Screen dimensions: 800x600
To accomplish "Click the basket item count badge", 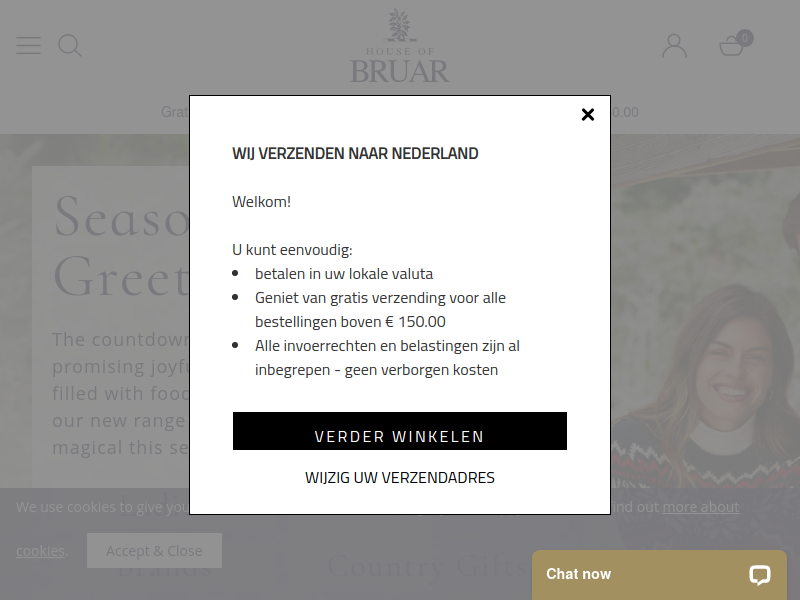I will [x=745, y=38].
